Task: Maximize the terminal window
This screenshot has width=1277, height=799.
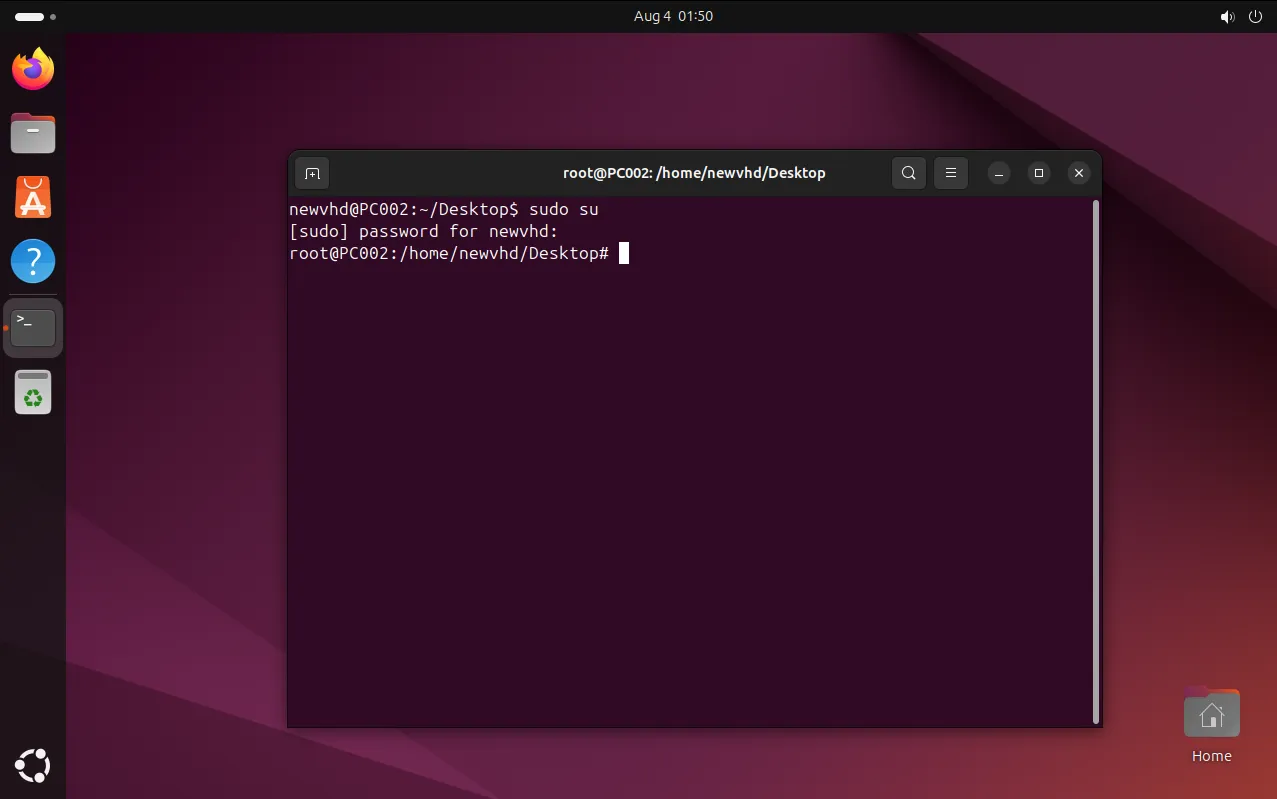Action: click(x=1039, y=173)
